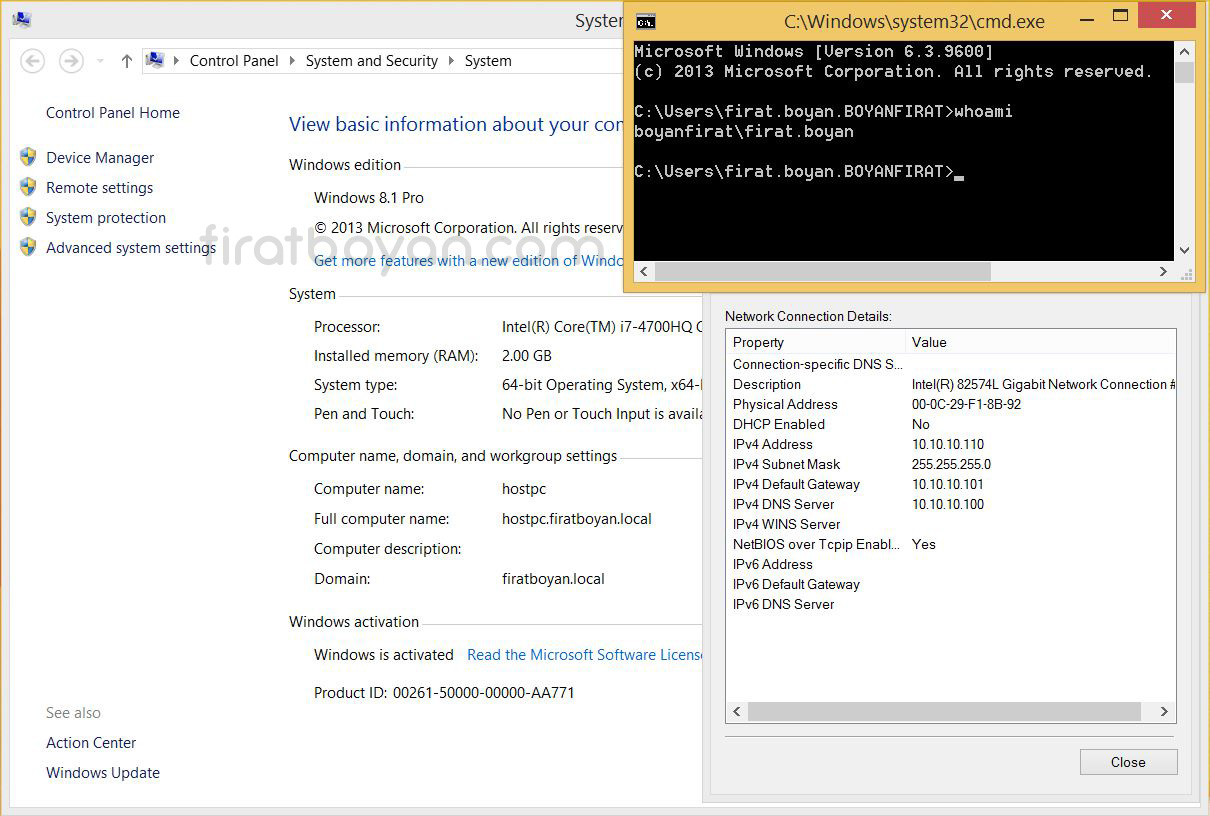
Task: Select the DHCP Enabled row
Action: (x=951, y=424)
